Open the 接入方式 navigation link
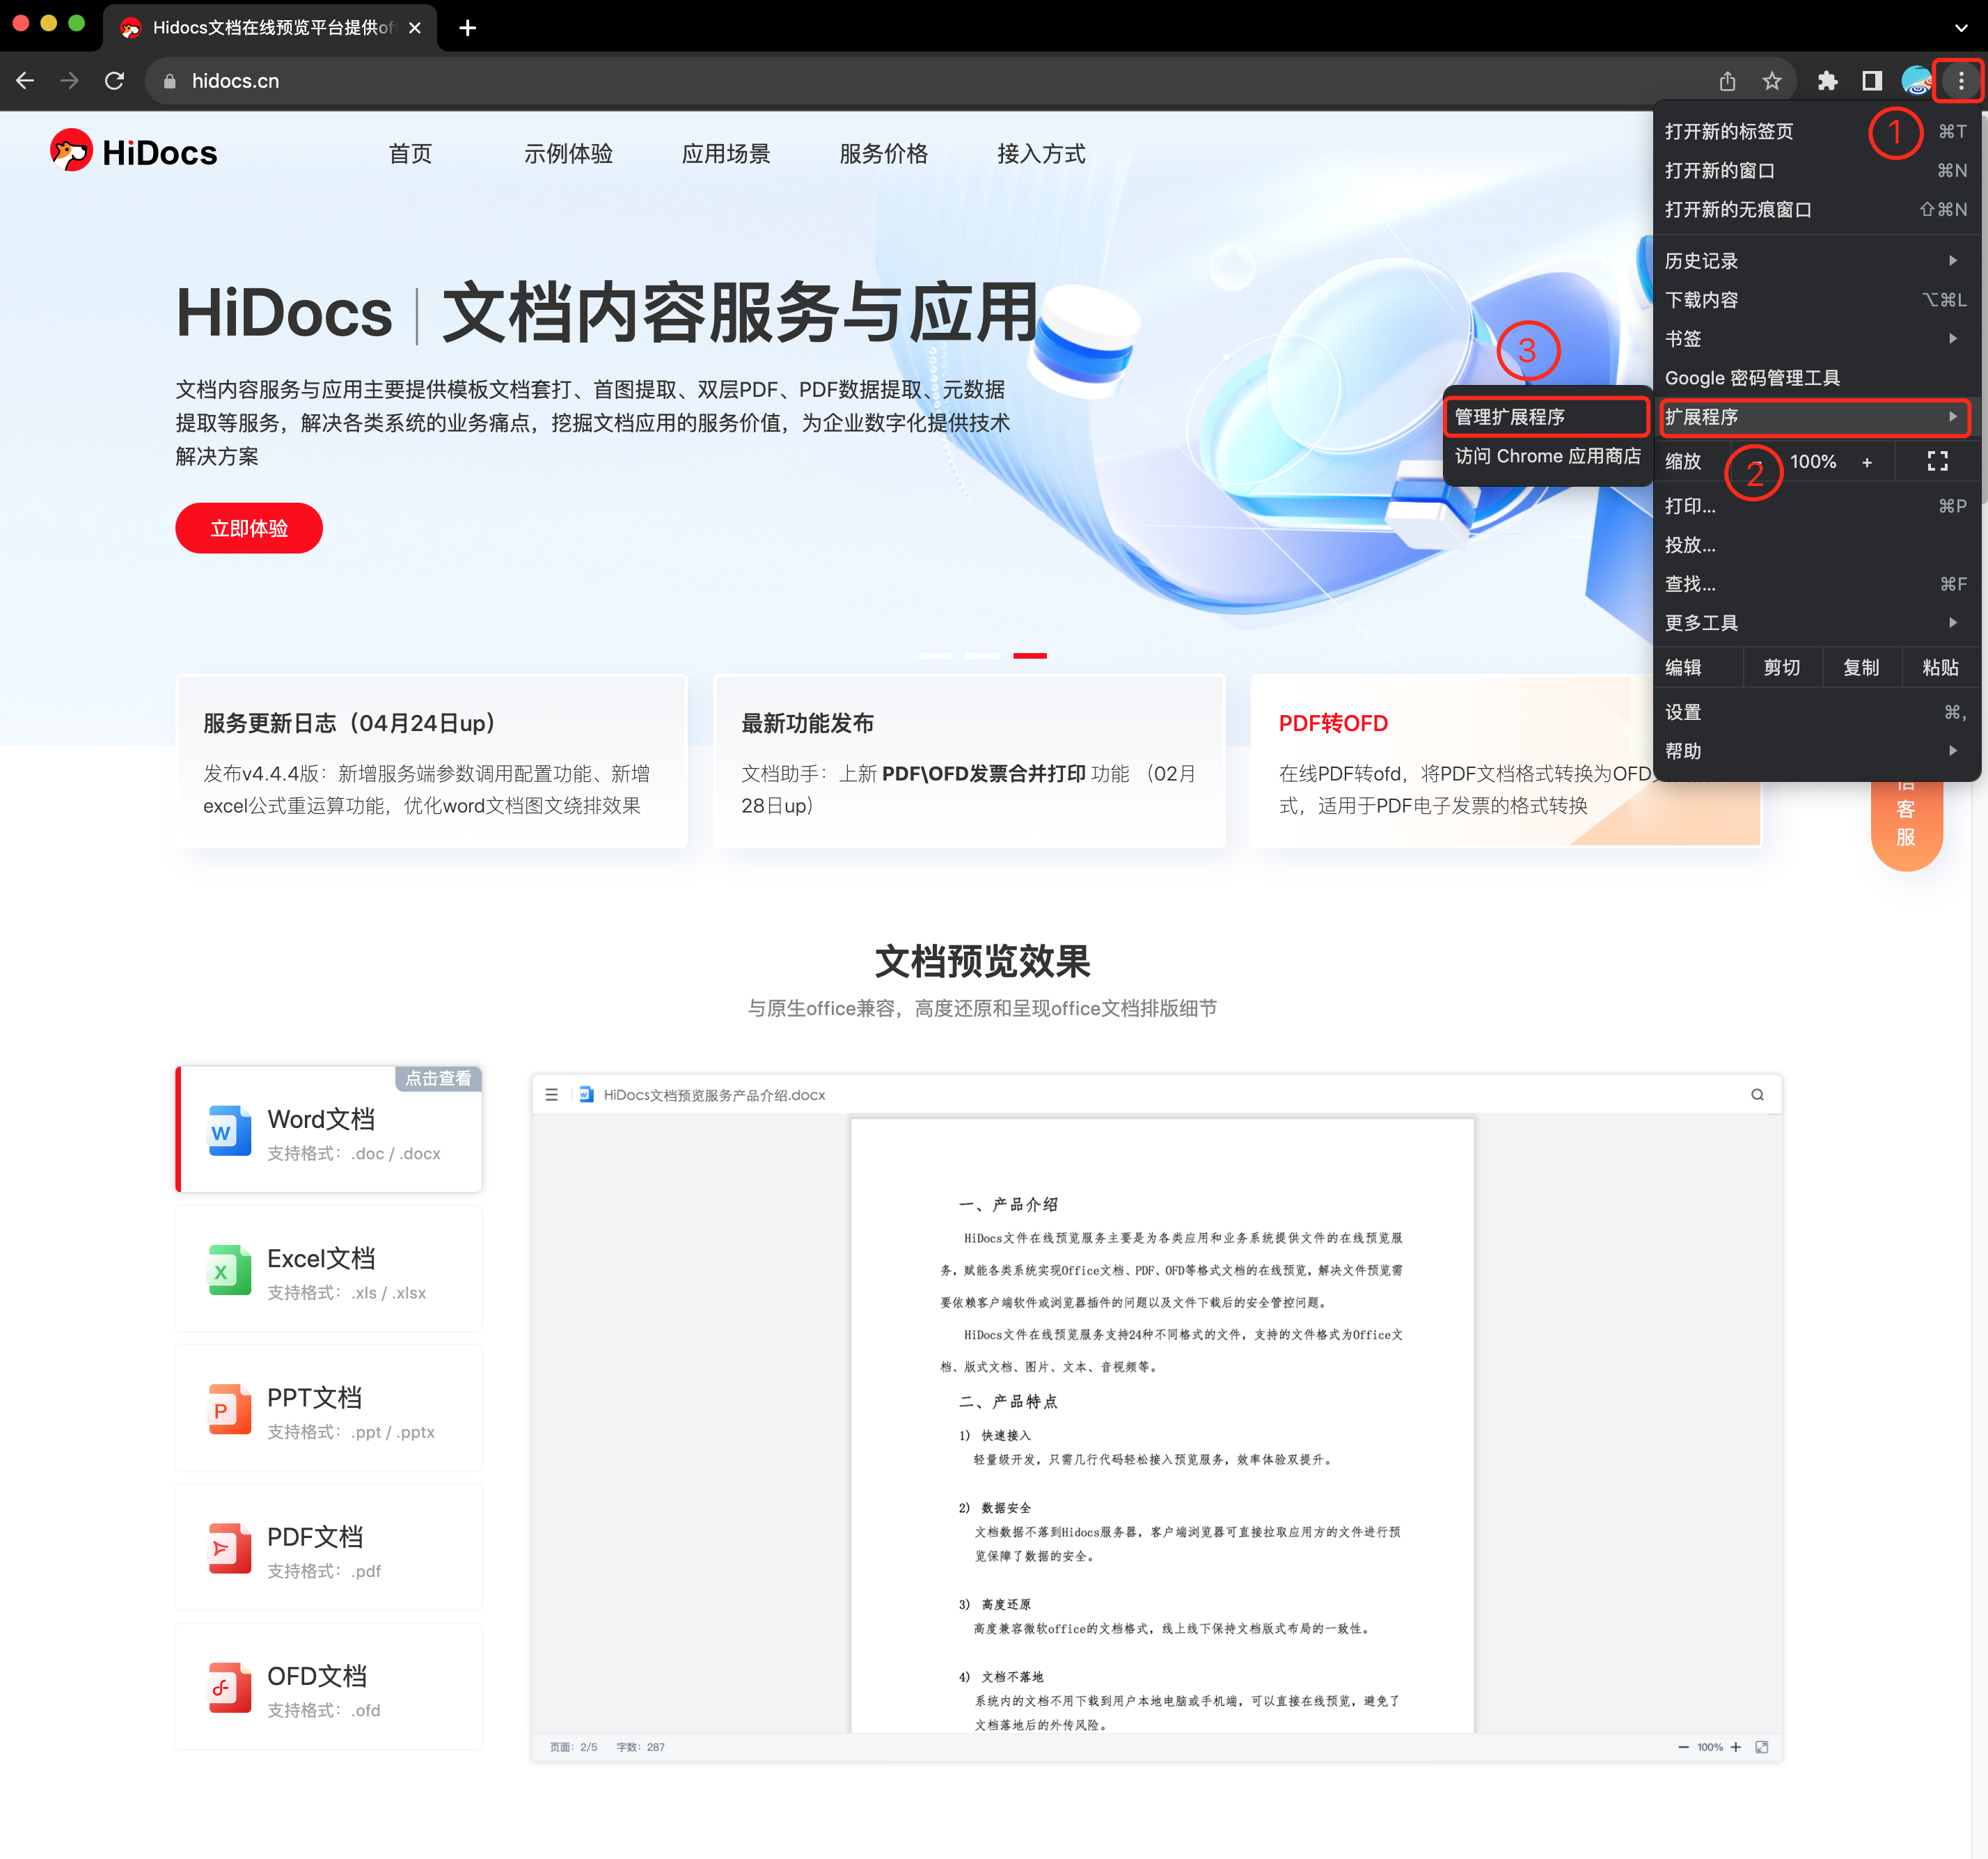 click(1041, 154)
